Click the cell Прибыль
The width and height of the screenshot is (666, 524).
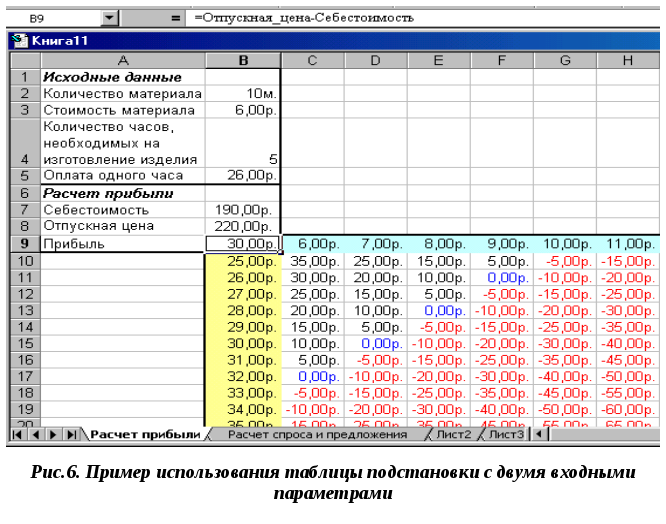click(123, 244)
